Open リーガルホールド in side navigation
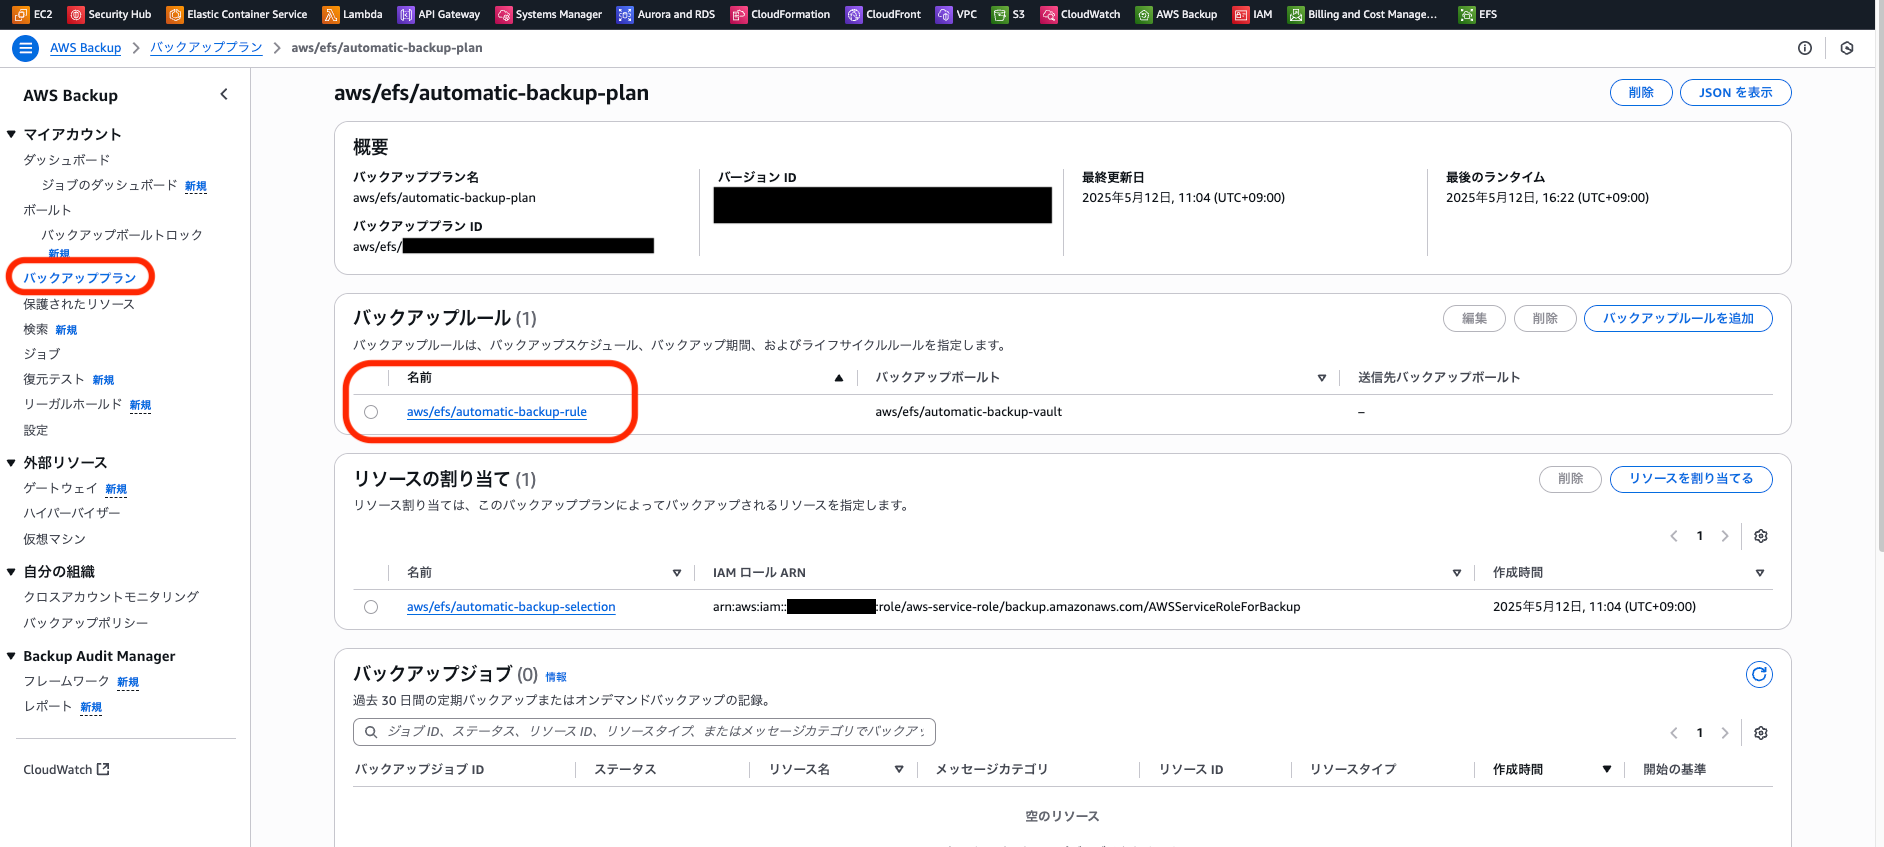Screen dimensions: 1884x847 72,404
